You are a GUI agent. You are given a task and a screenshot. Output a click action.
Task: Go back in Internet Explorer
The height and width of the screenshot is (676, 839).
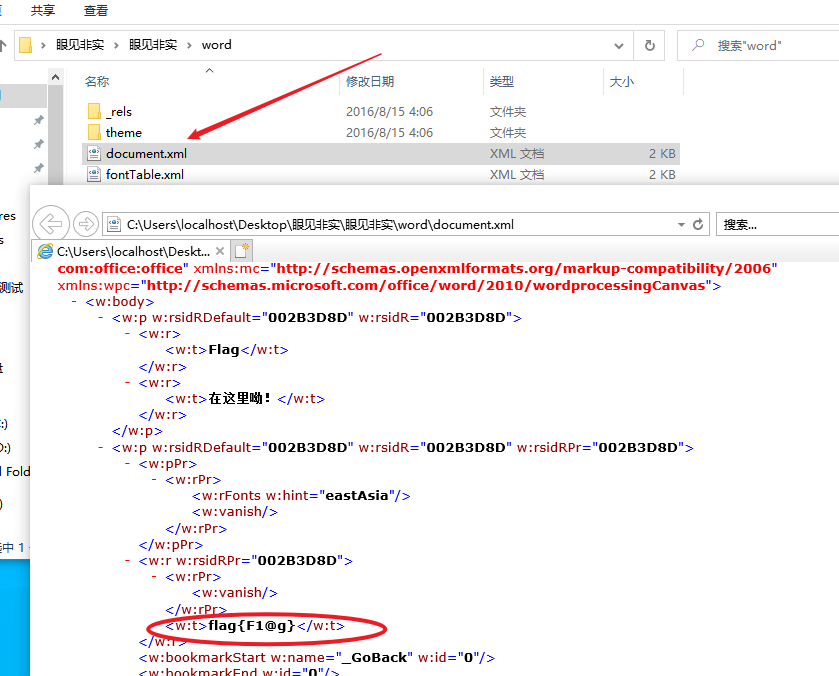[51, 224]
